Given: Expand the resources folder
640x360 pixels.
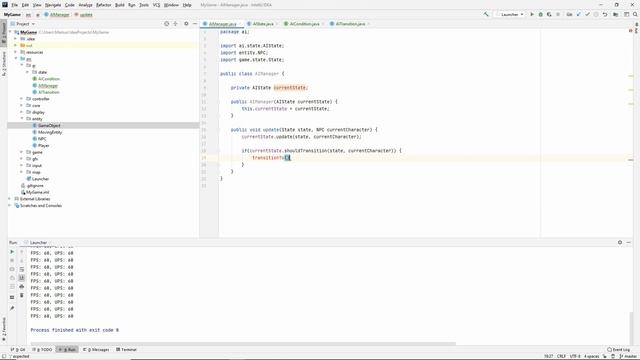Looking at the screenshot, I should pyautogui.click(x=16, y=52).
